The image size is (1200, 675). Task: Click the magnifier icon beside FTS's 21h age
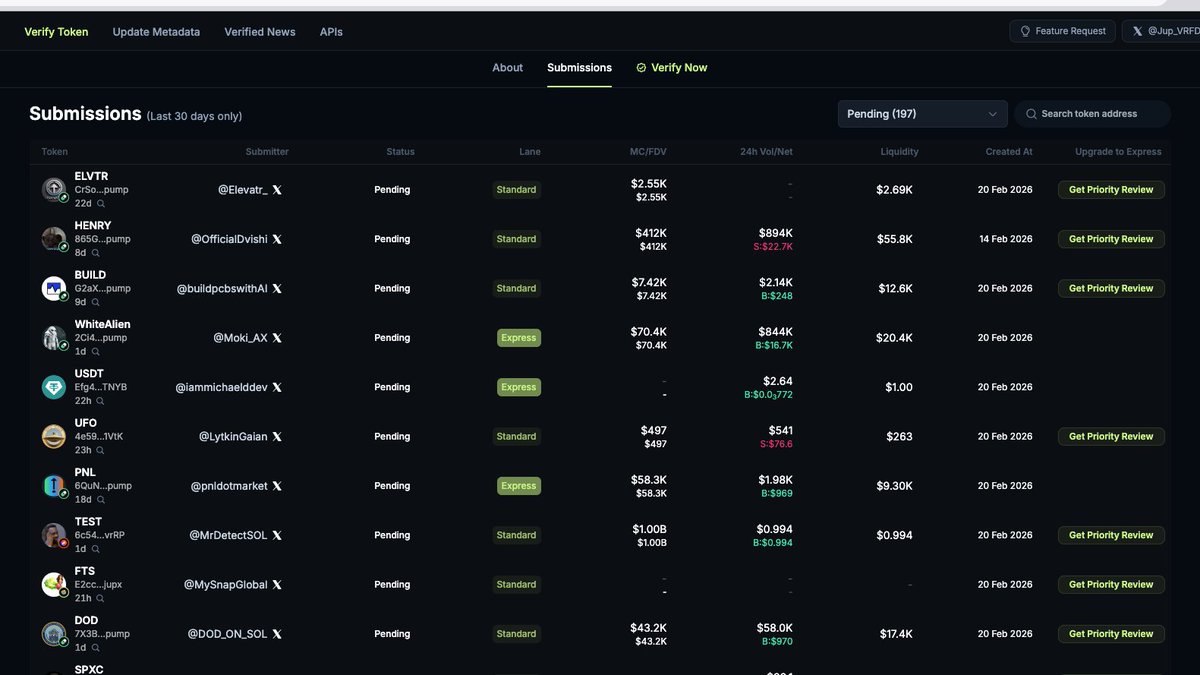click(x=101, y=599)
